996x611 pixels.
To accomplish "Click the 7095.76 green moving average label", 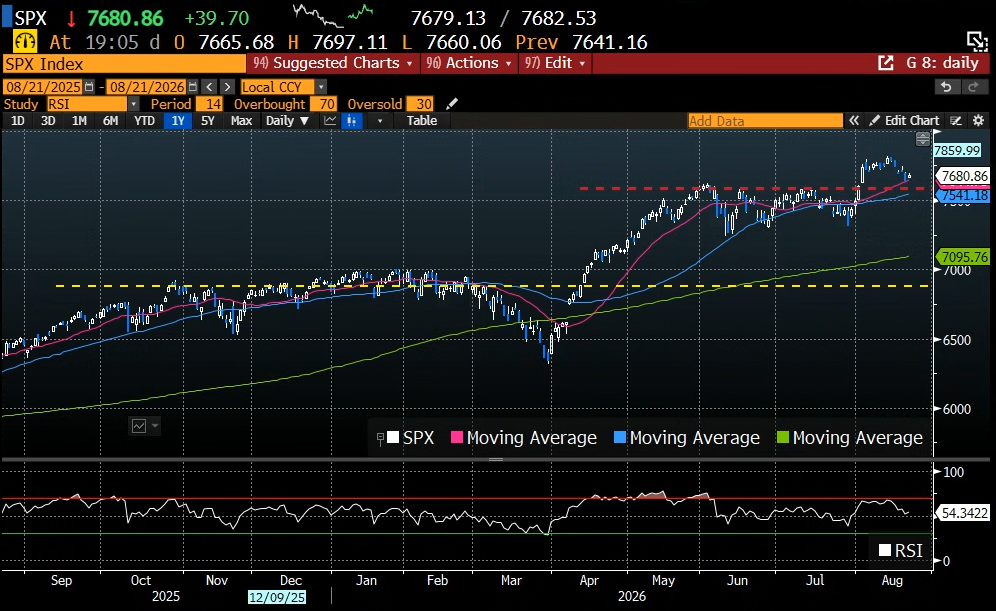I will 964,257.
